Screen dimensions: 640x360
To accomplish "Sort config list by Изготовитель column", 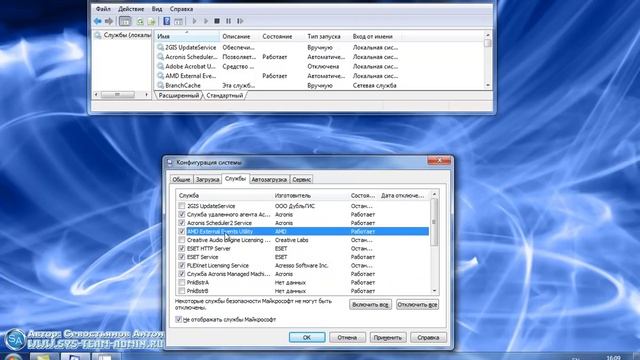I will tap(311, 196).
